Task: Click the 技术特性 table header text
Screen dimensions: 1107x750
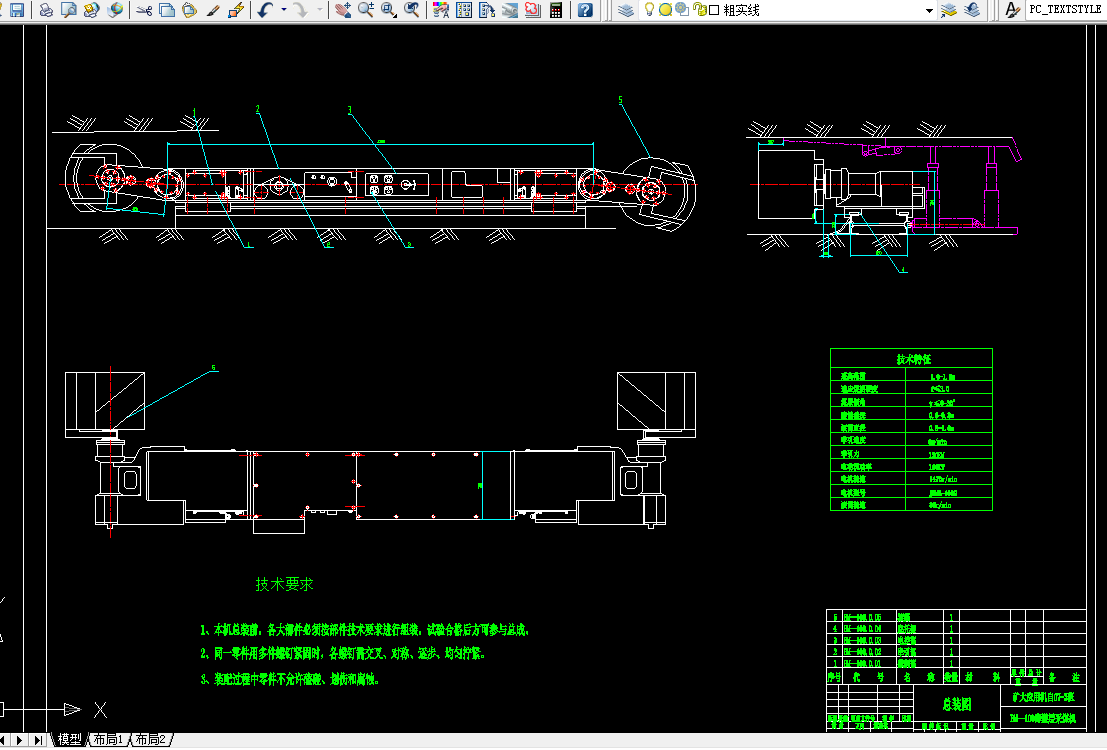Action: 914,359
